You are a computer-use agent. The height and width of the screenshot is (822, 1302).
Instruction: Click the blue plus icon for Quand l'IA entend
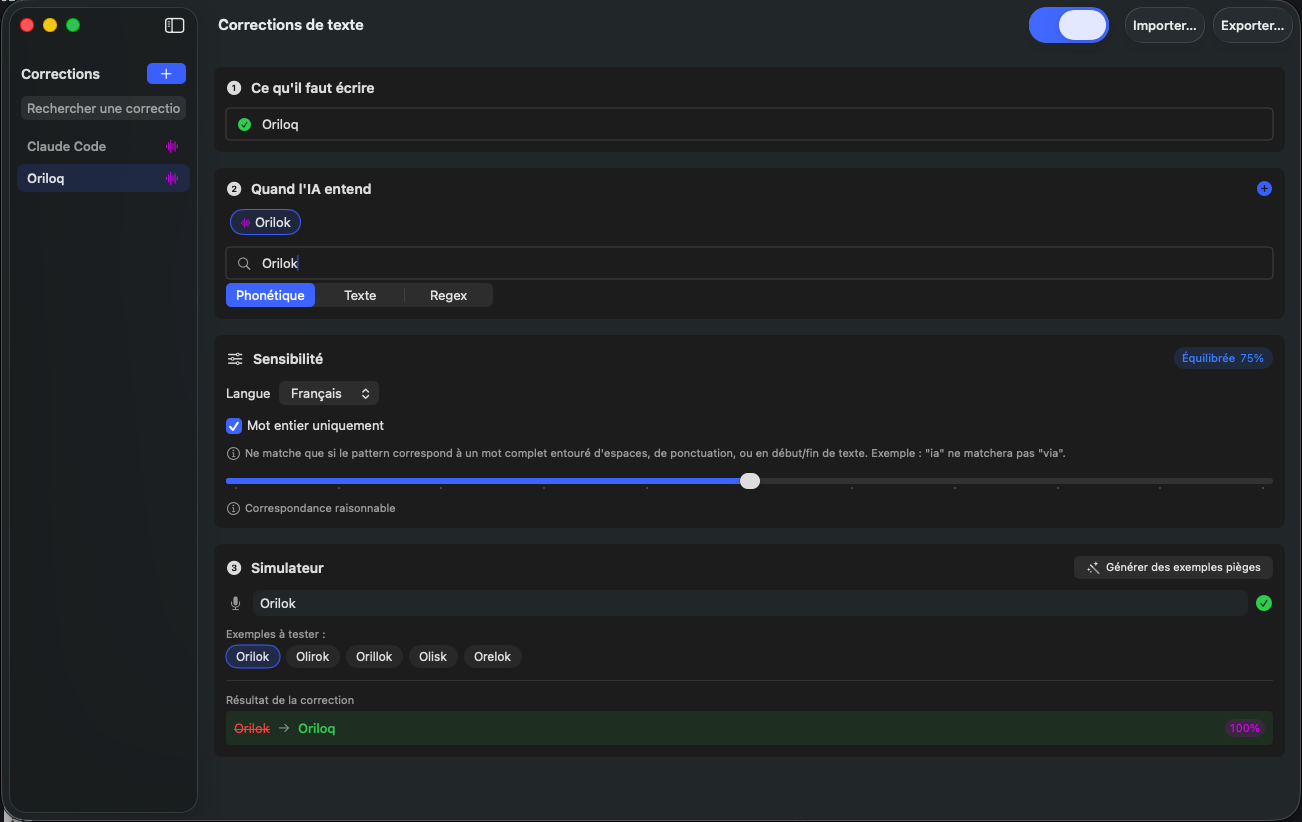coord(1264,188)
